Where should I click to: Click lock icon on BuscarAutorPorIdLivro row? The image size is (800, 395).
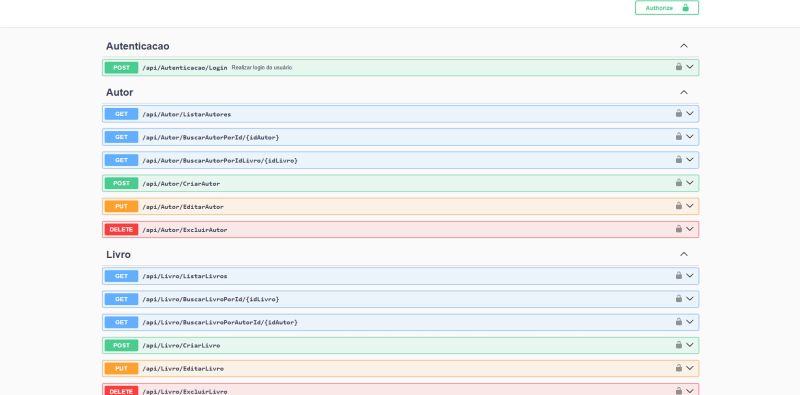(x=679, y=159)
